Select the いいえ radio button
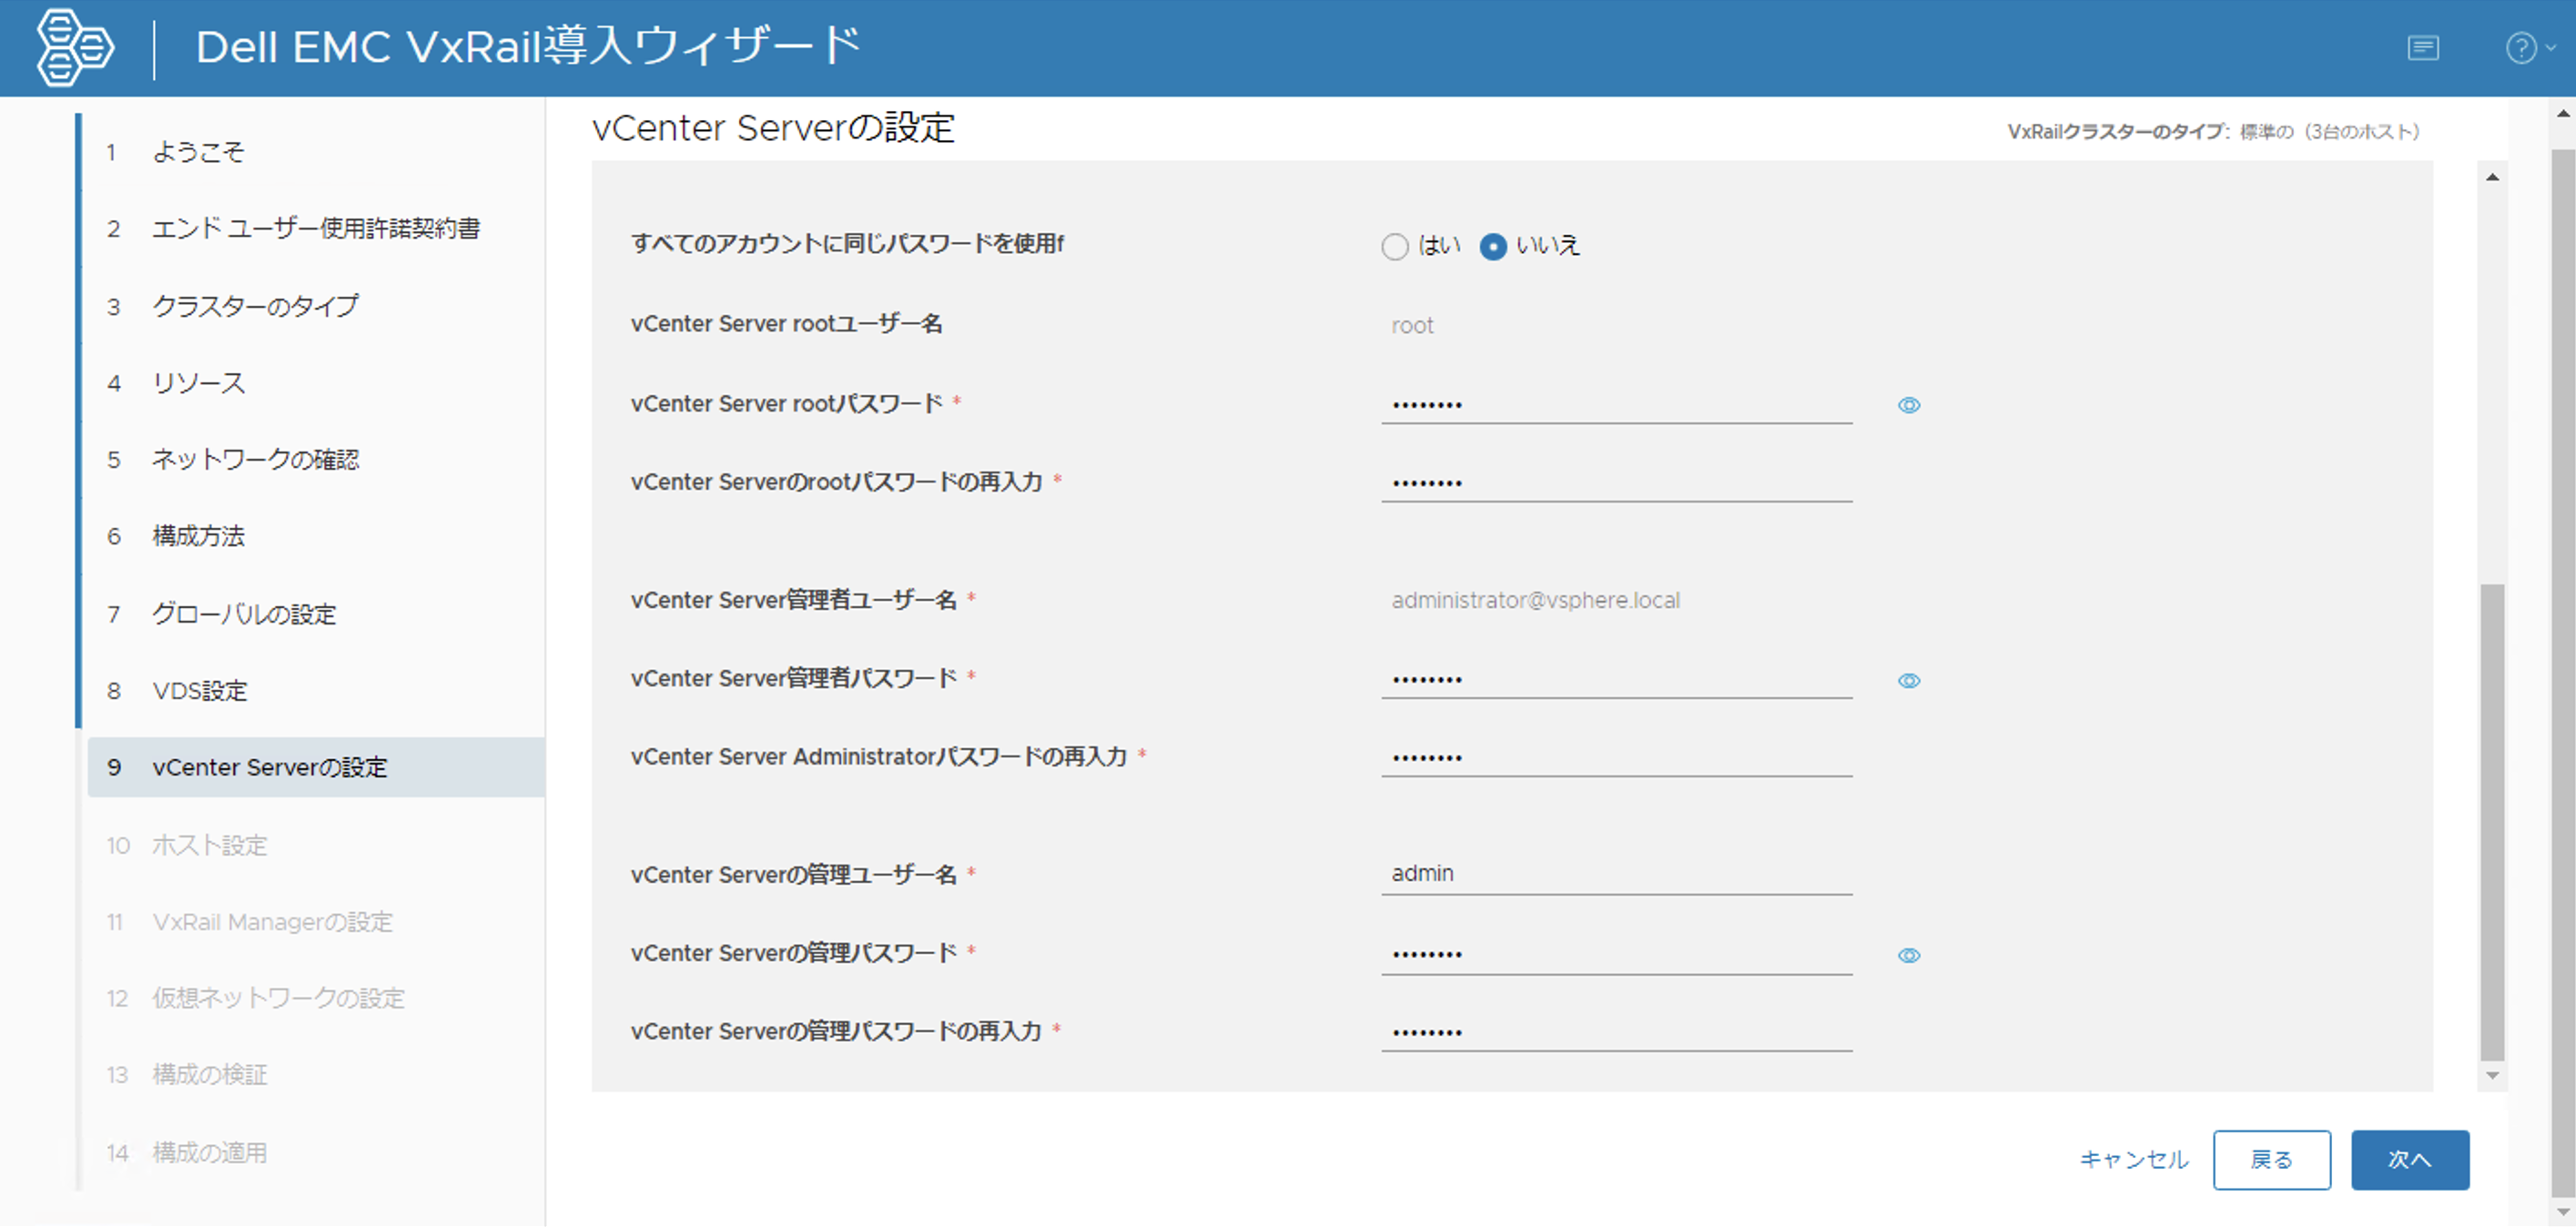 (1492, 246)
